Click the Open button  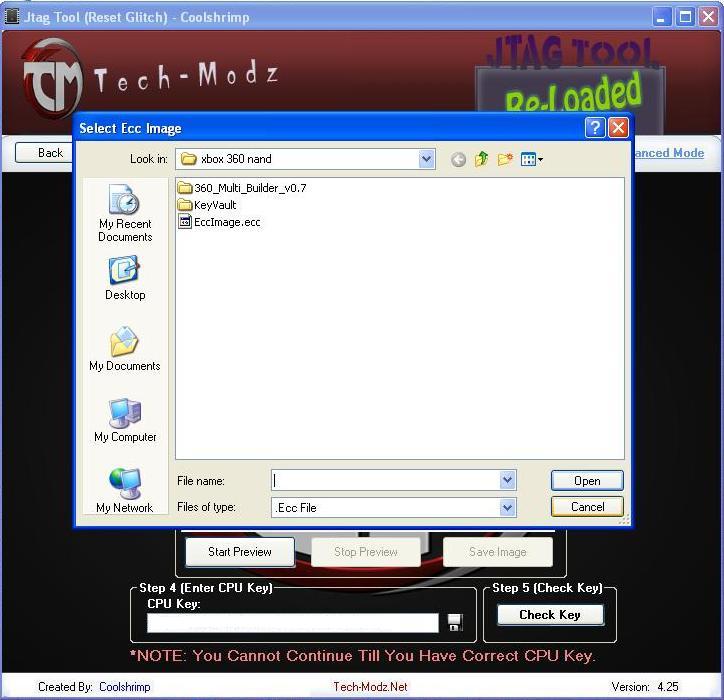pos(587,481)
